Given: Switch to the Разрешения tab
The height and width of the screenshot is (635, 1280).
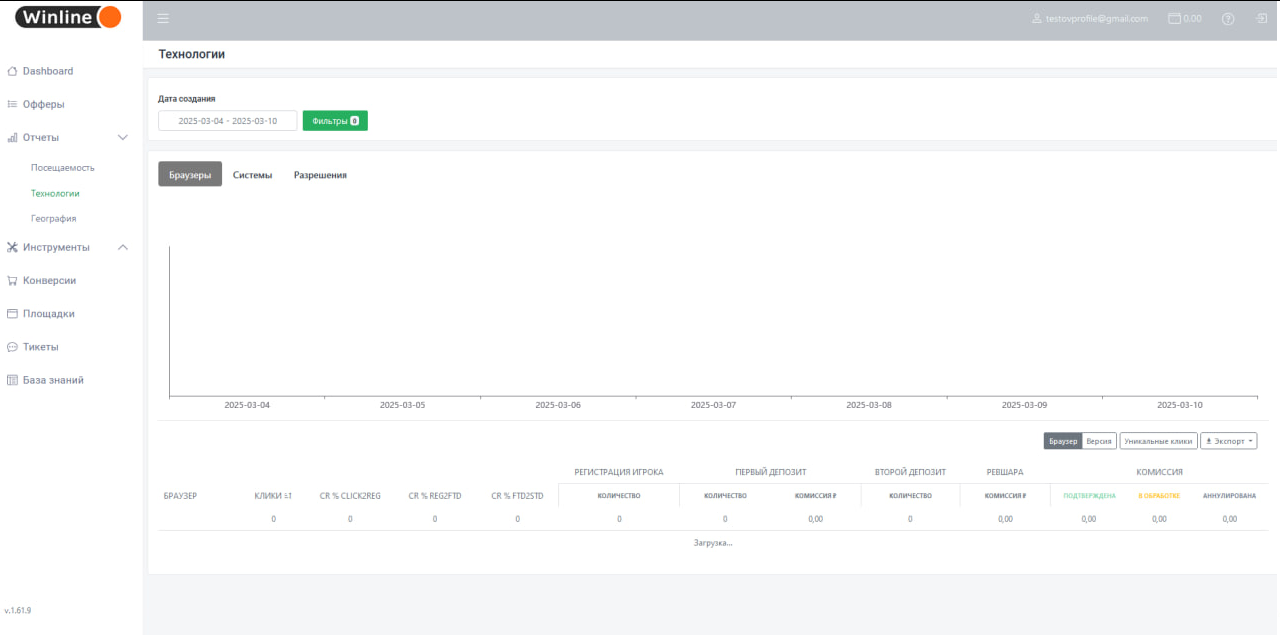Looking at the screenshot, I should [x=320, y=175].
